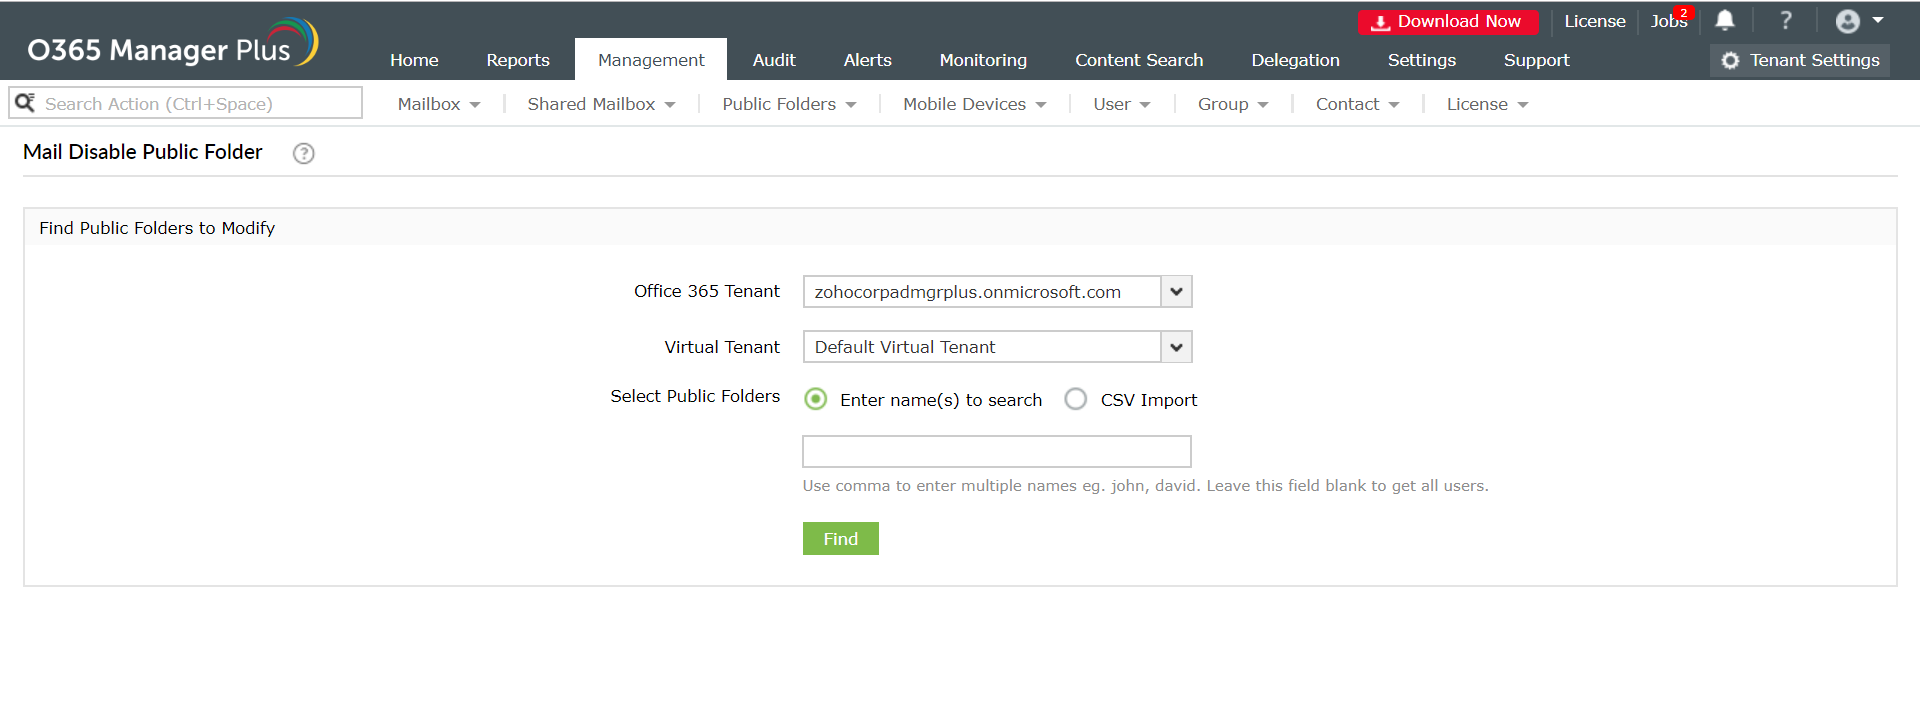Select the CSV Import option
This screenshot has height=705, width=1920.
click(x=1076, y=399)
